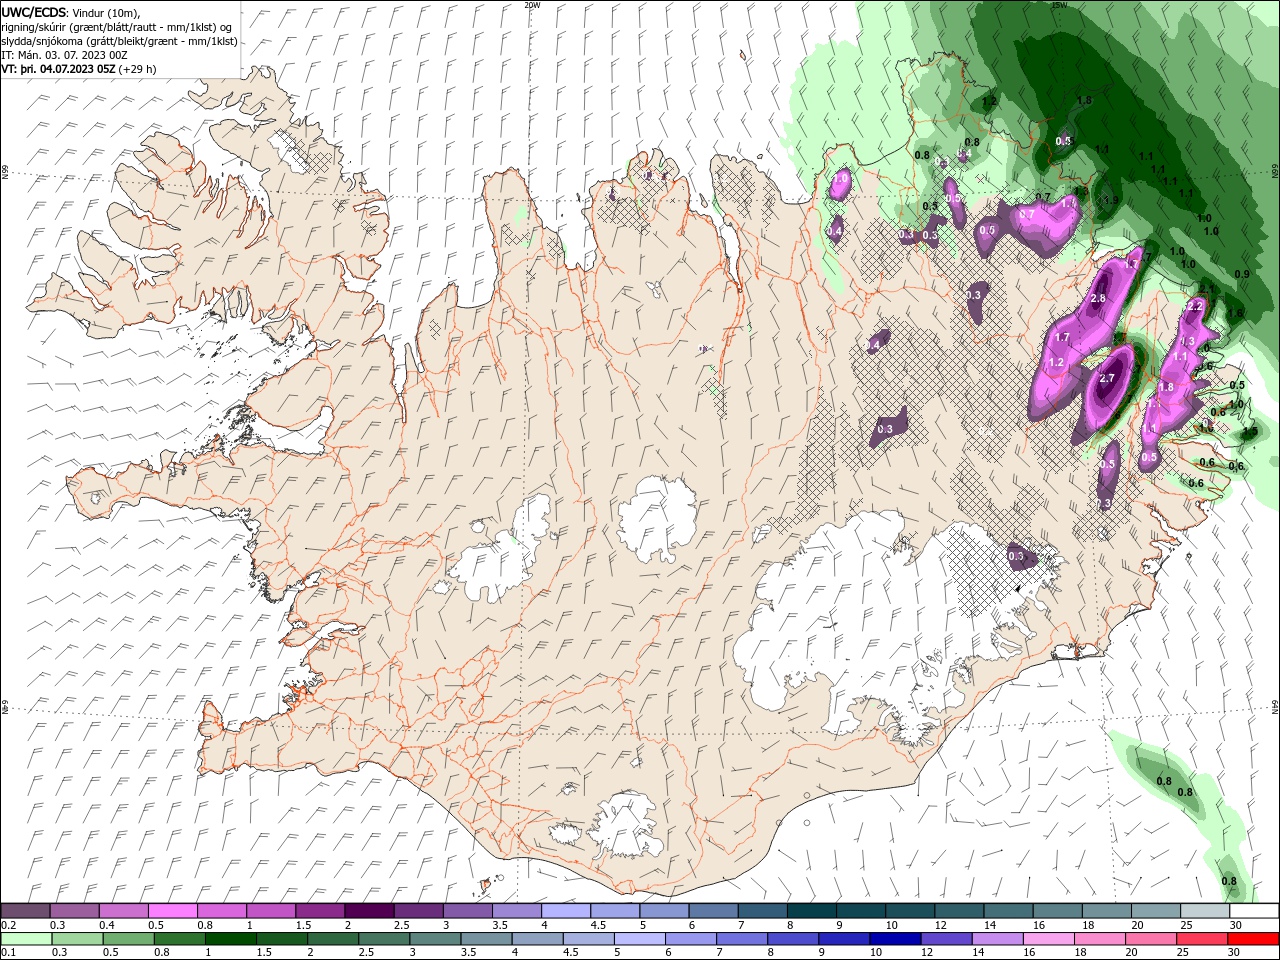Pick the 12 swatch in the snow legend

(957, 910)
